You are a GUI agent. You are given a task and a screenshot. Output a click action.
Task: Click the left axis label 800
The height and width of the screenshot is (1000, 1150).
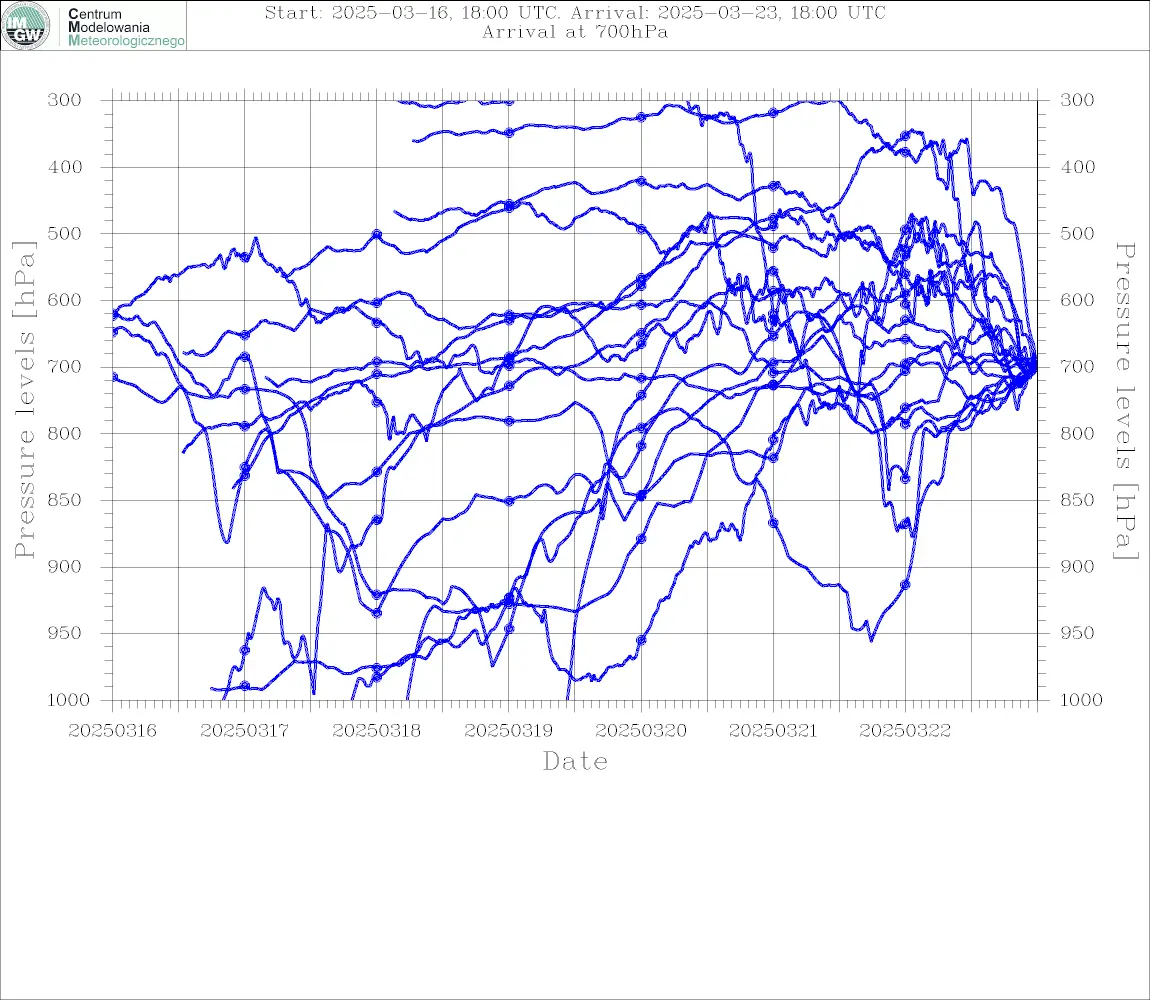[65, 433]
